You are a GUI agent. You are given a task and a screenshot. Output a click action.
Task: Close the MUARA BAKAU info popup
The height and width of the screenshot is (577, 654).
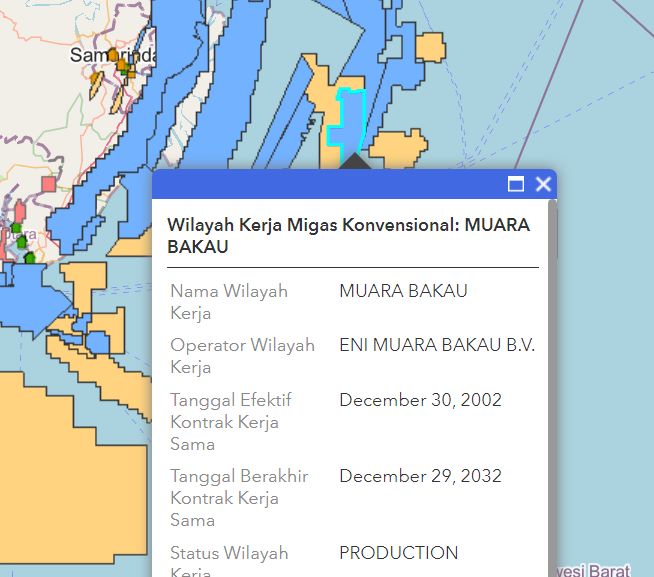543,184
